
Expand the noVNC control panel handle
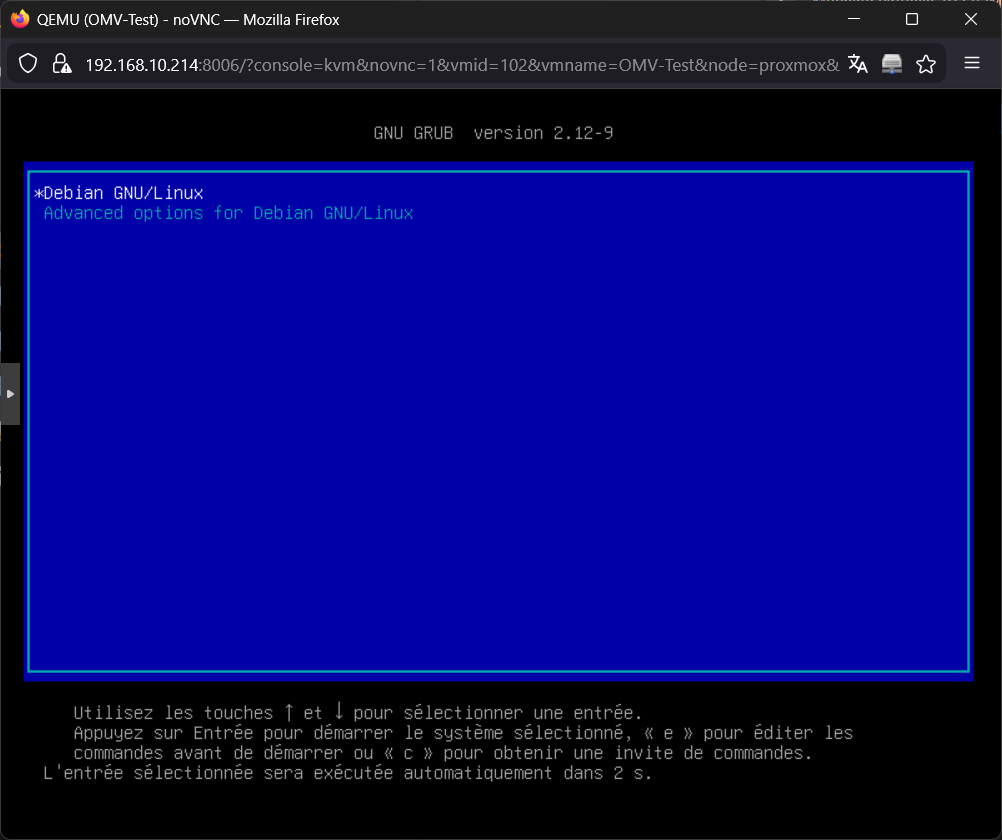click(10, 394)
